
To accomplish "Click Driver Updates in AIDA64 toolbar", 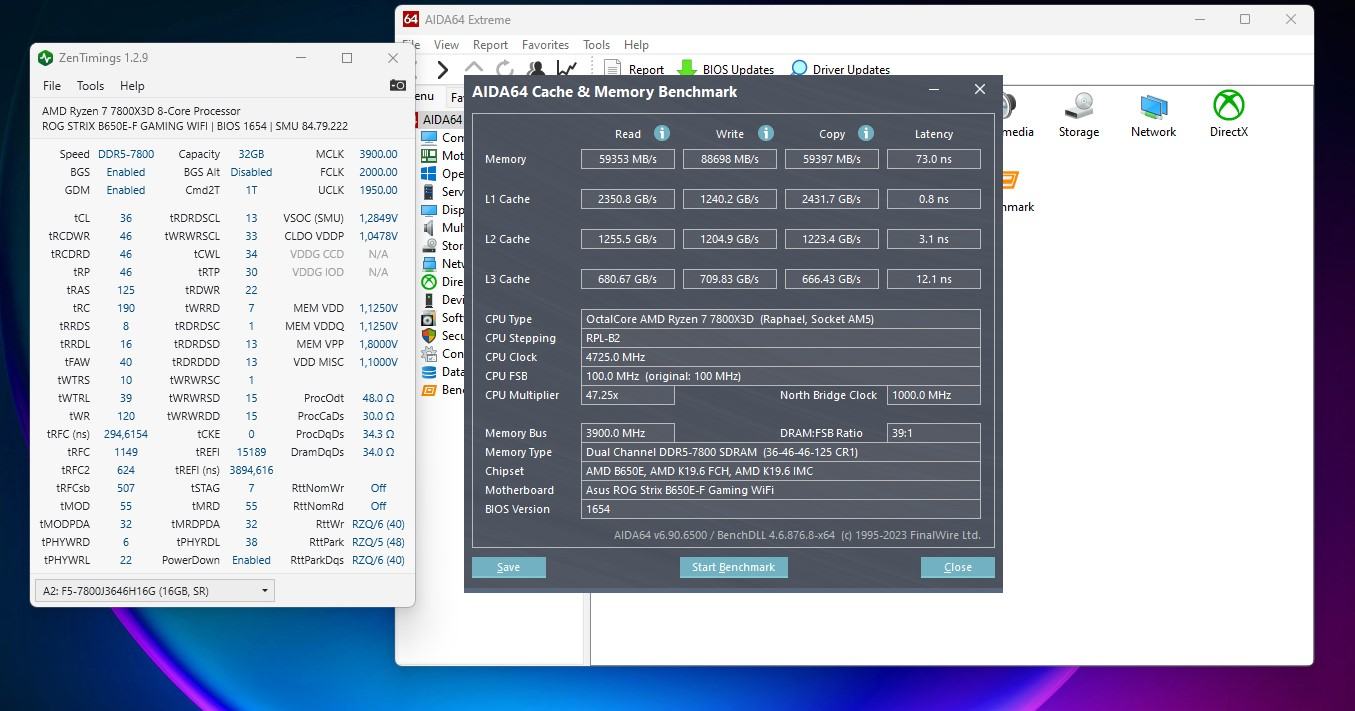I will [x=840, y=69].
